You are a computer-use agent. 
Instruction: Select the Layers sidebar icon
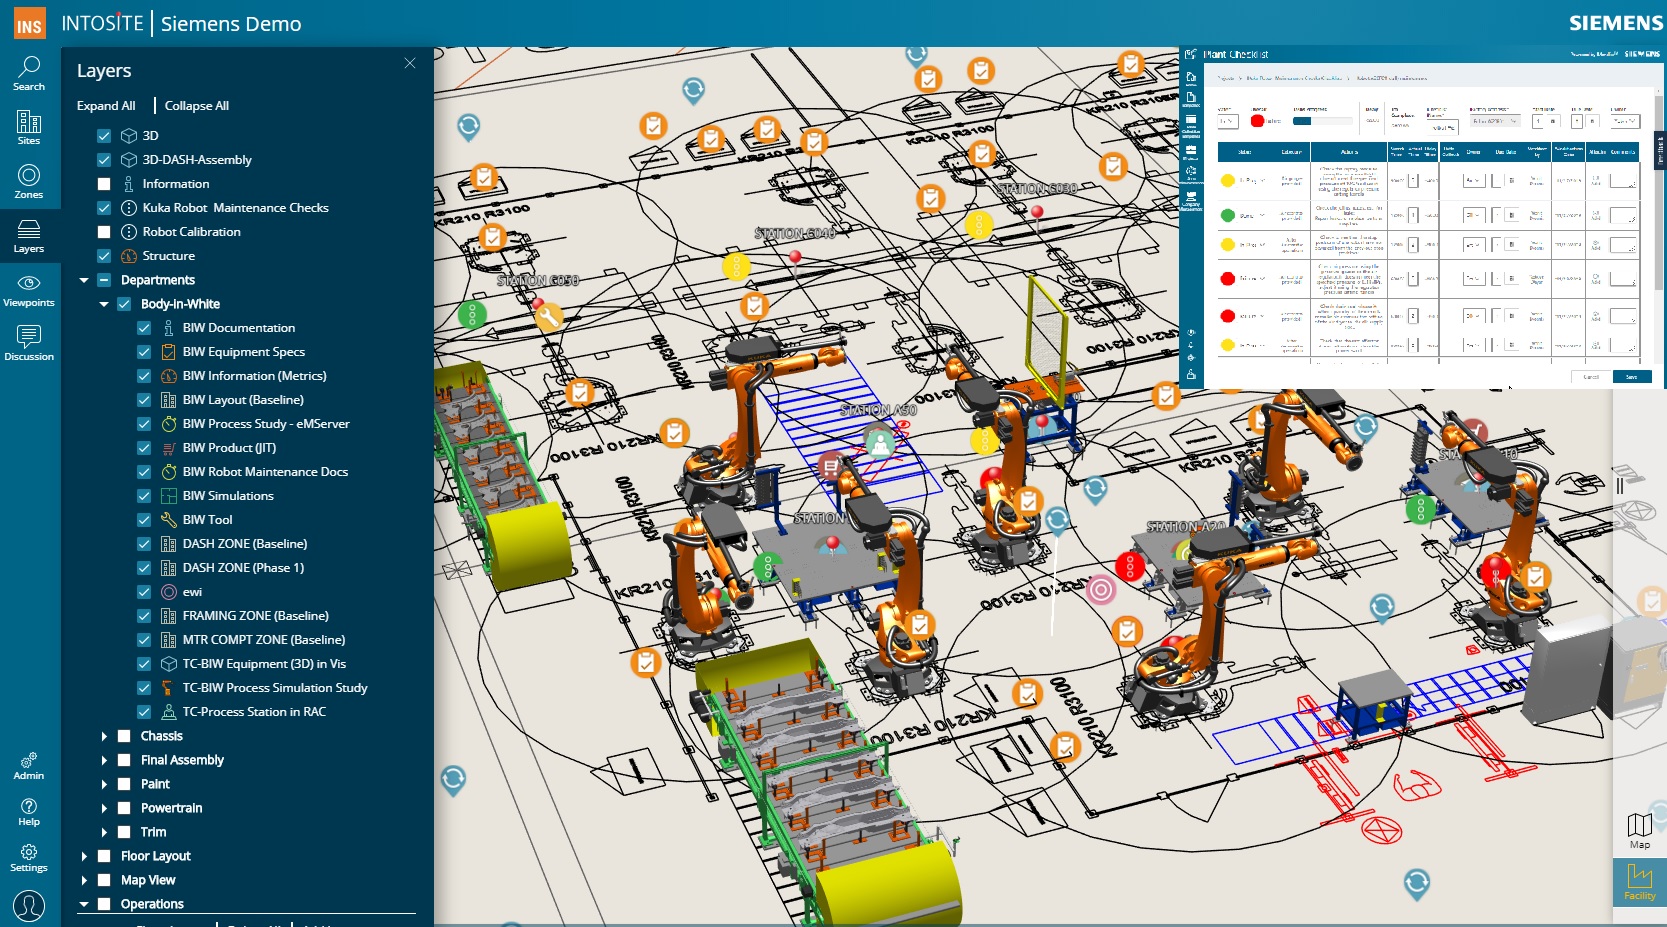point(29,236)
